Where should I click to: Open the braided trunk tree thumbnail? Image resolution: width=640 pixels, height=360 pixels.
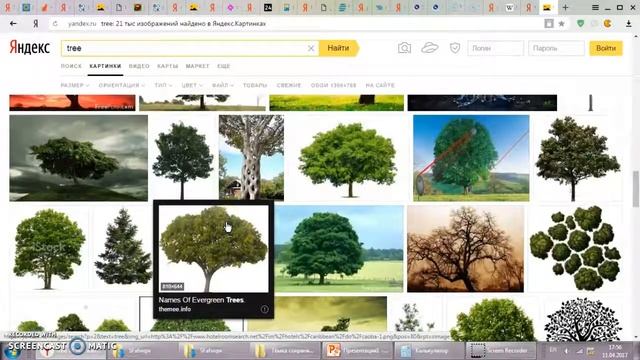[251, 158]
